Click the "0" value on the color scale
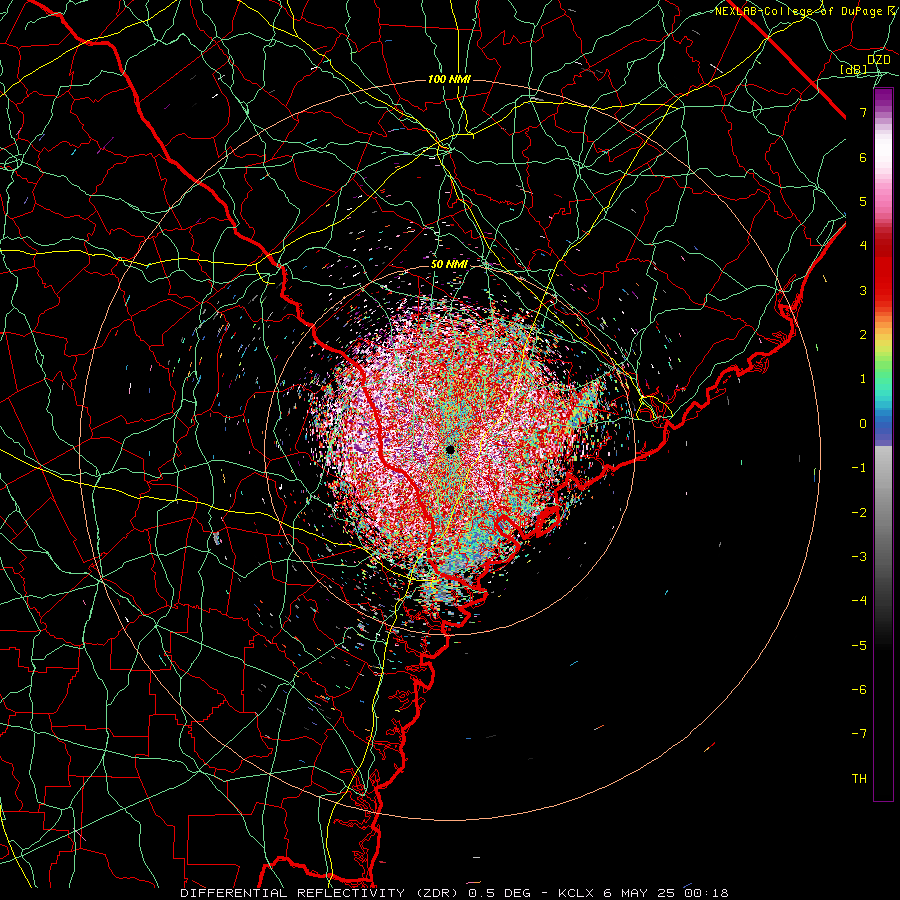 coord(863,423)
